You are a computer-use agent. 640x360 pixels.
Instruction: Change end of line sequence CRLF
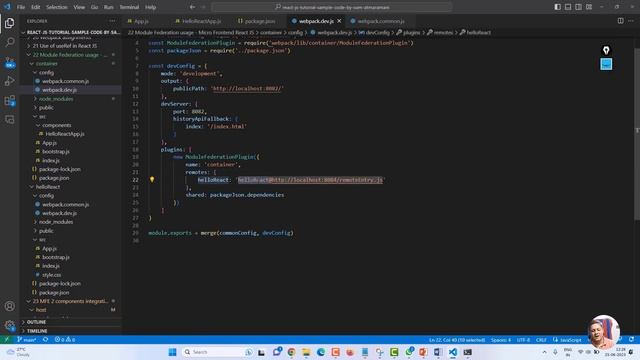click(541, 340)
